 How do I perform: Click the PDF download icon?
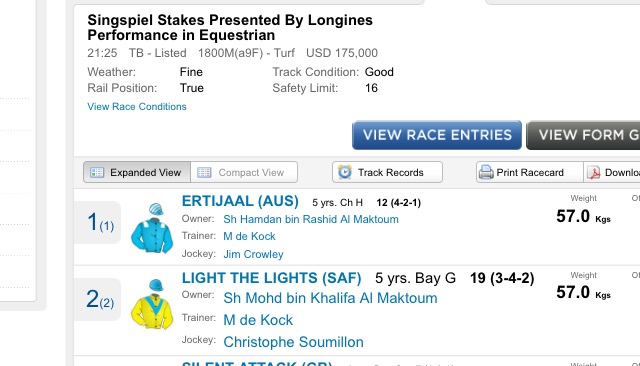(594, 173)
